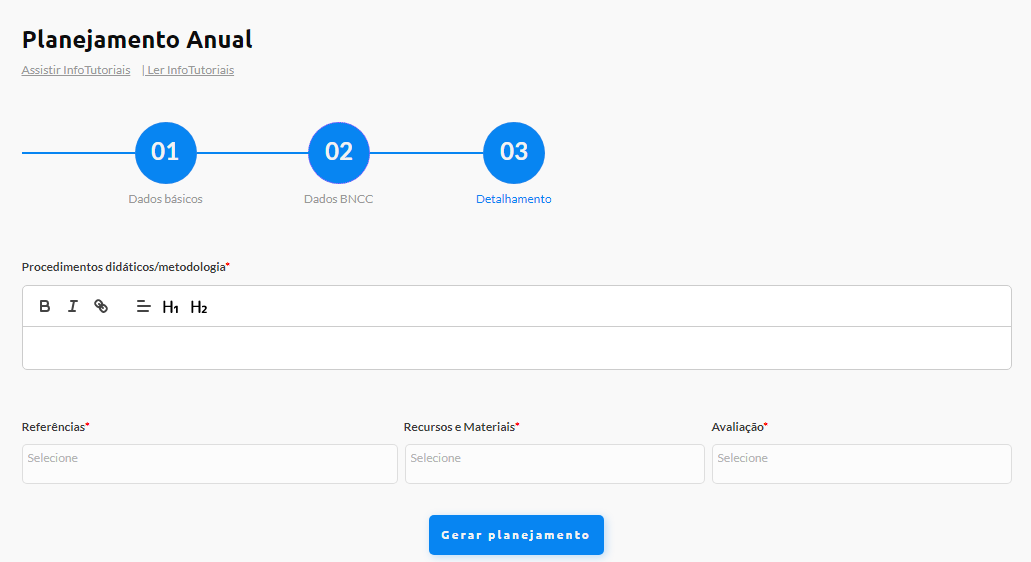Open Assistir InfoTutoriais link

pos(76,70)
